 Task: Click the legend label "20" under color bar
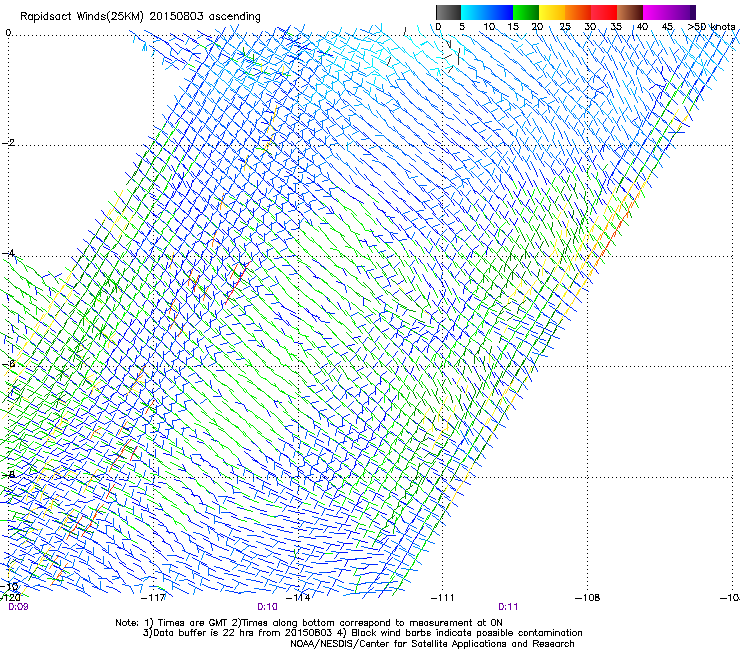(538, 27)
